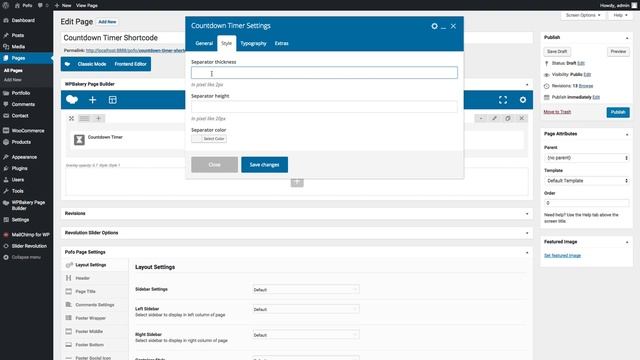Image resolution: width=640 pixels, height=360 pixels.
Task: Select the Style tab
Action: click(227, 43)
